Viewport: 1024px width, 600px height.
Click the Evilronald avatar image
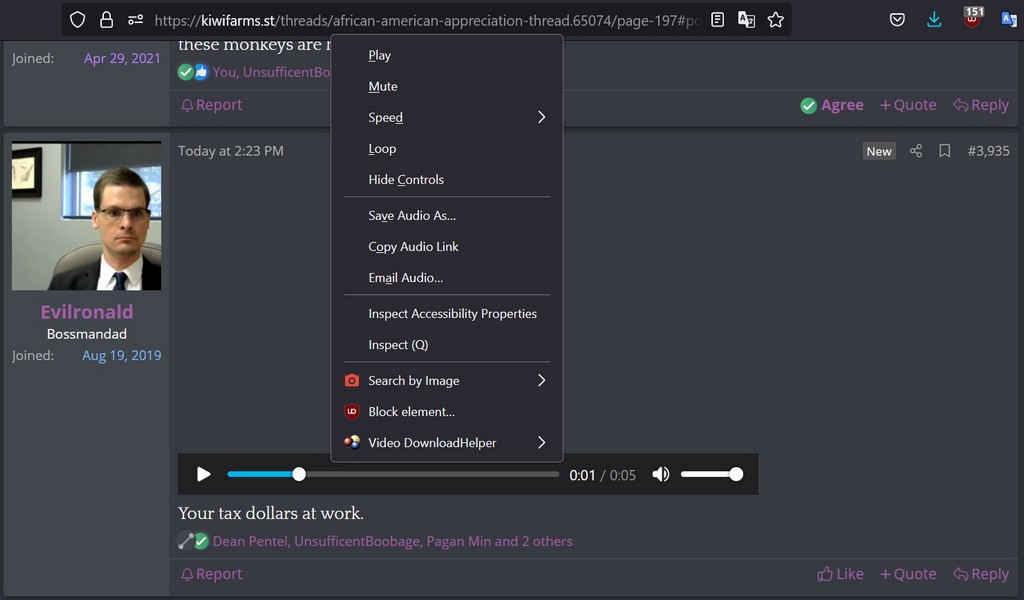(x=86, y=216)
